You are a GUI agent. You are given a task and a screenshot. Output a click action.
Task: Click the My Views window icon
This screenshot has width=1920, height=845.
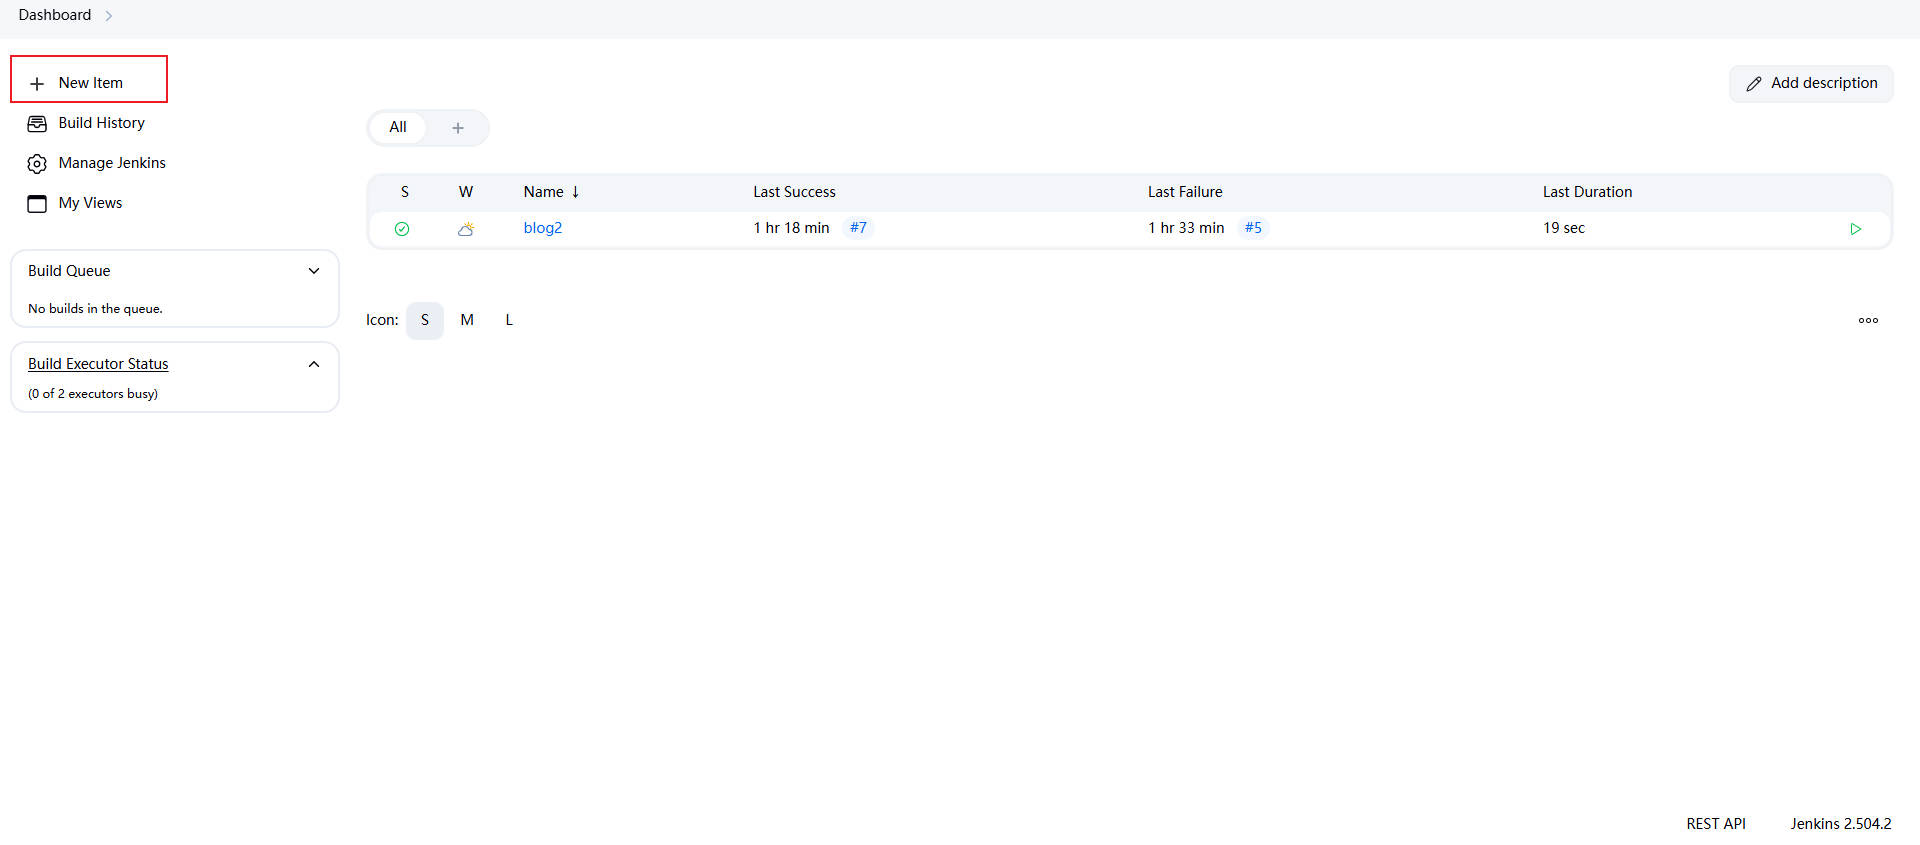pyautogui.click(x=37, y=204)
